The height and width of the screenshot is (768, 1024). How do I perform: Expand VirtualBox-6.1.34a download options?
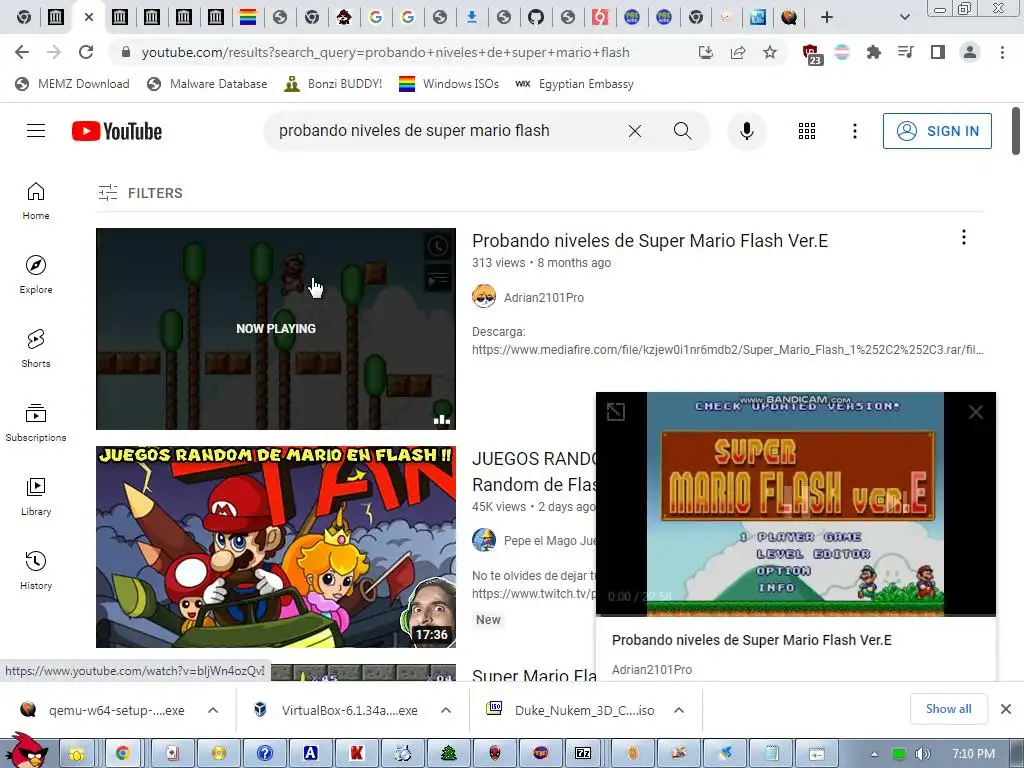pyautogui.click(x=445, y=710)
